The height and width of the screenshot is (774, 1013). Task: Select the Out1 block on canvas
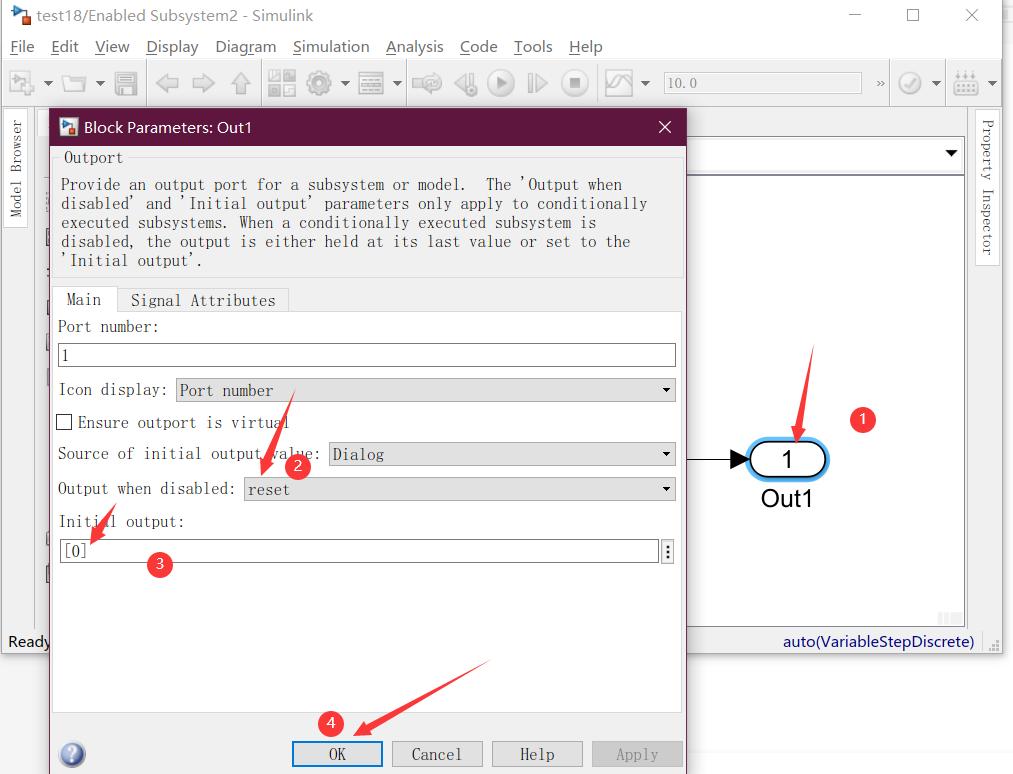787,460
